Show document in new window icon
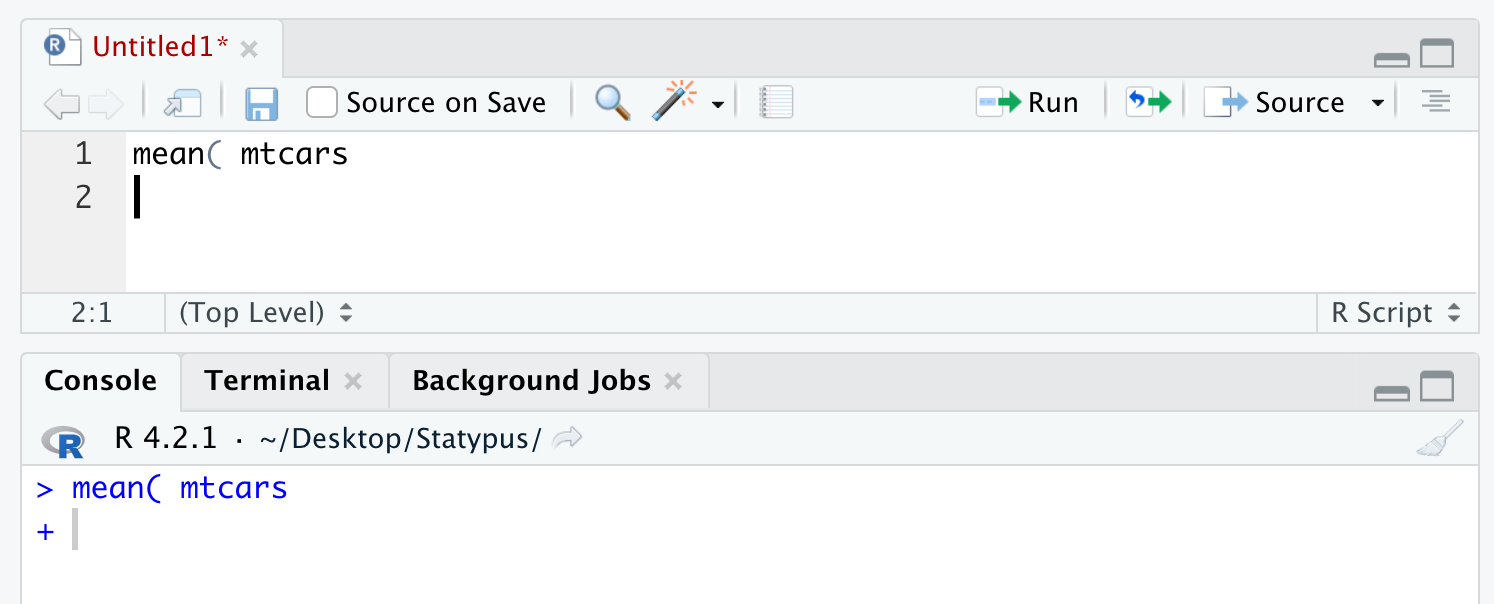 (x=183, y=103)
